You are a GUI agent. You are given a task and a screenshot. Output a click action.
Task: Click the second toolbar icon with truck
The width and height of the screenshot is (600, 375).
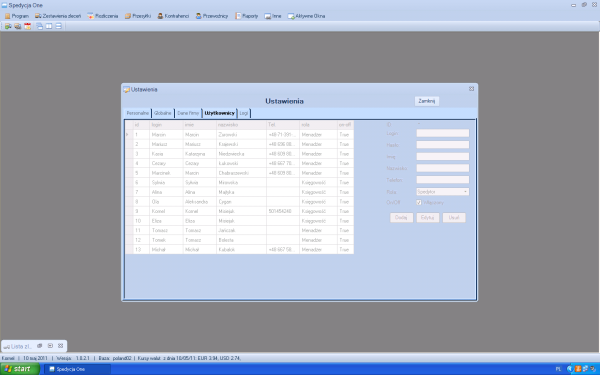tap(18, 26)
